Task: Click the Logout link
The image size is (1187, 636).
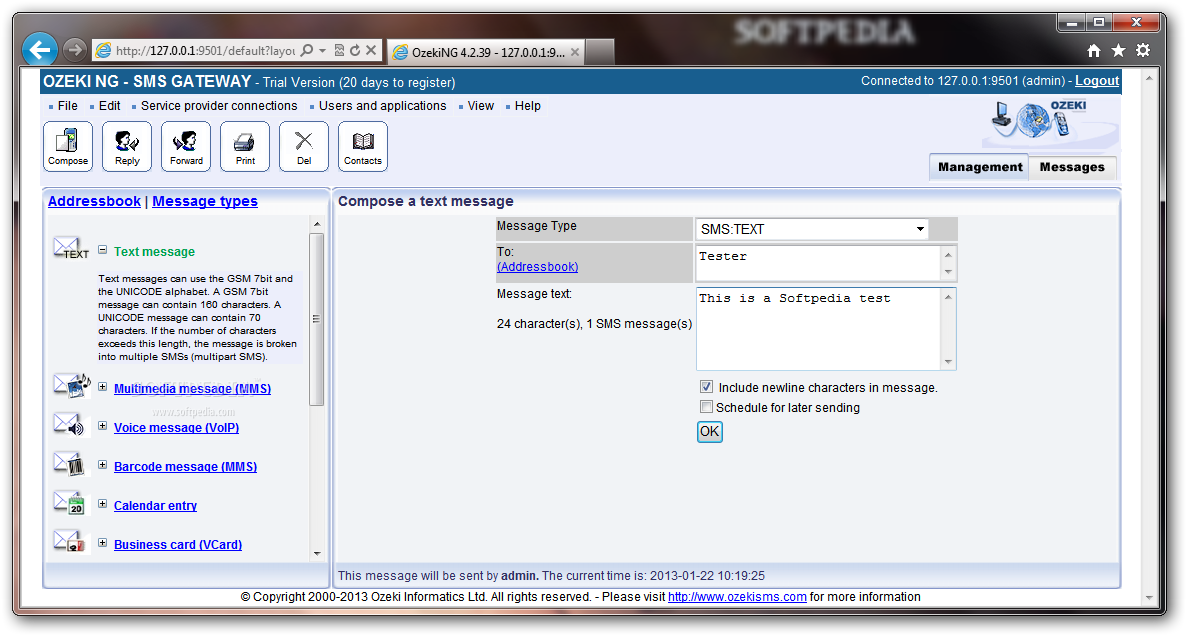Action: [1097, 81]
